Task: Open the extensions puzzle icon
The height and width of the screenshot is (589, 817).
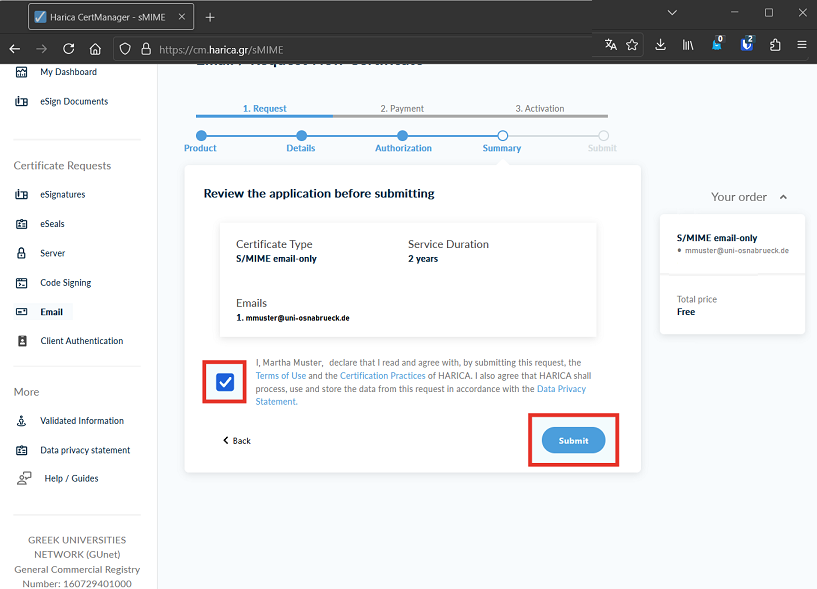Action: pyautogui.click(x=775, y=45)
